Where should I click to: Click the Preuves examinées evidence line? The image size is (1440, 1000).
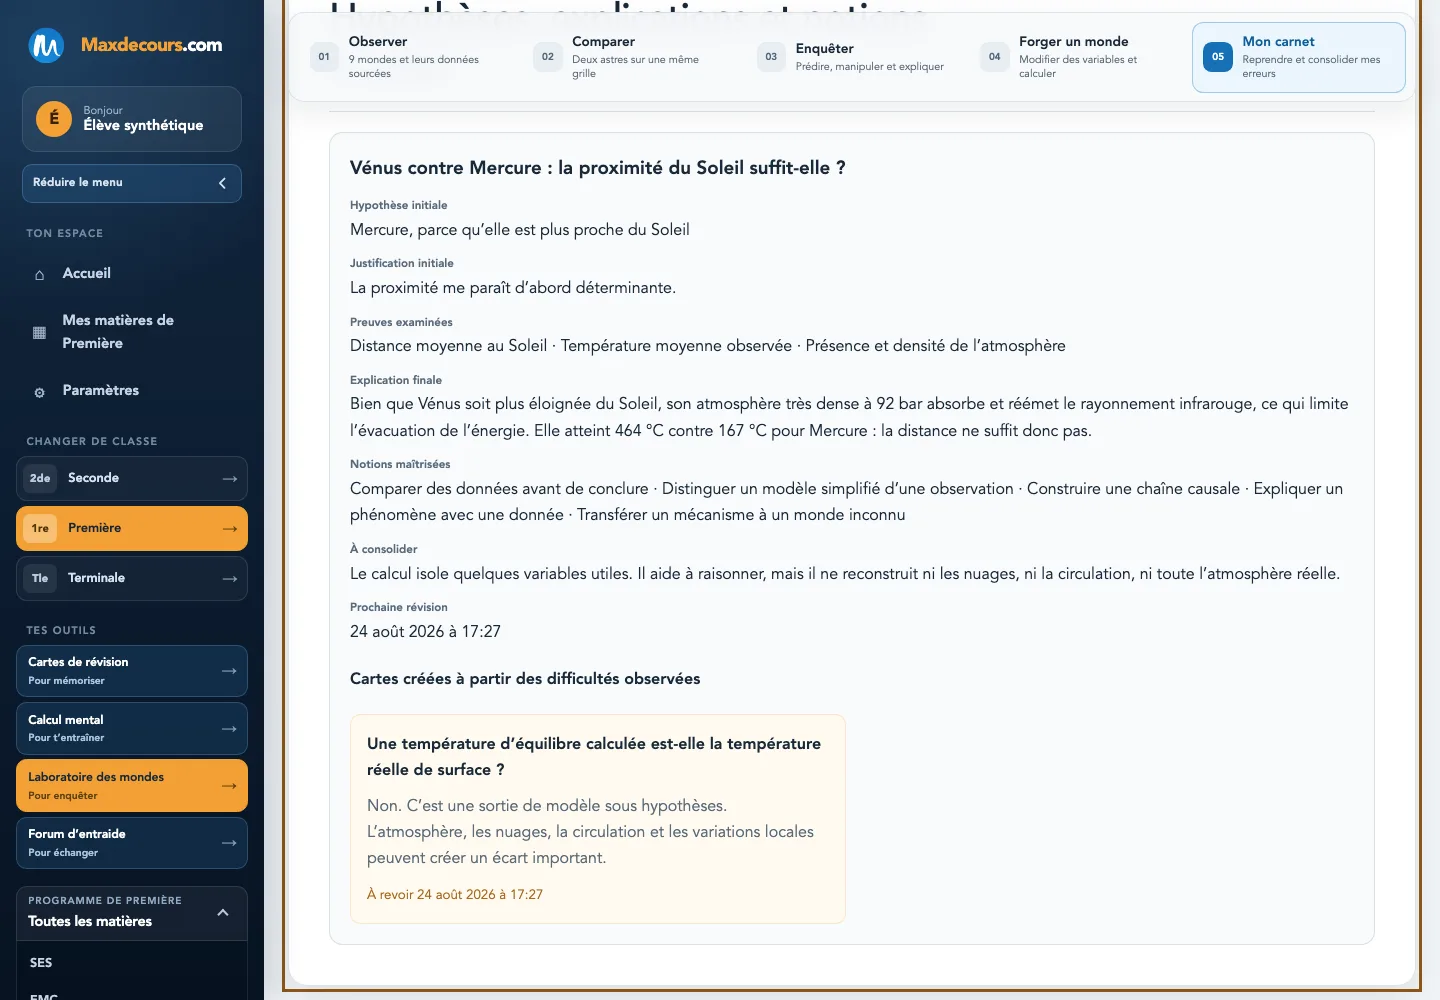(708, 346)
